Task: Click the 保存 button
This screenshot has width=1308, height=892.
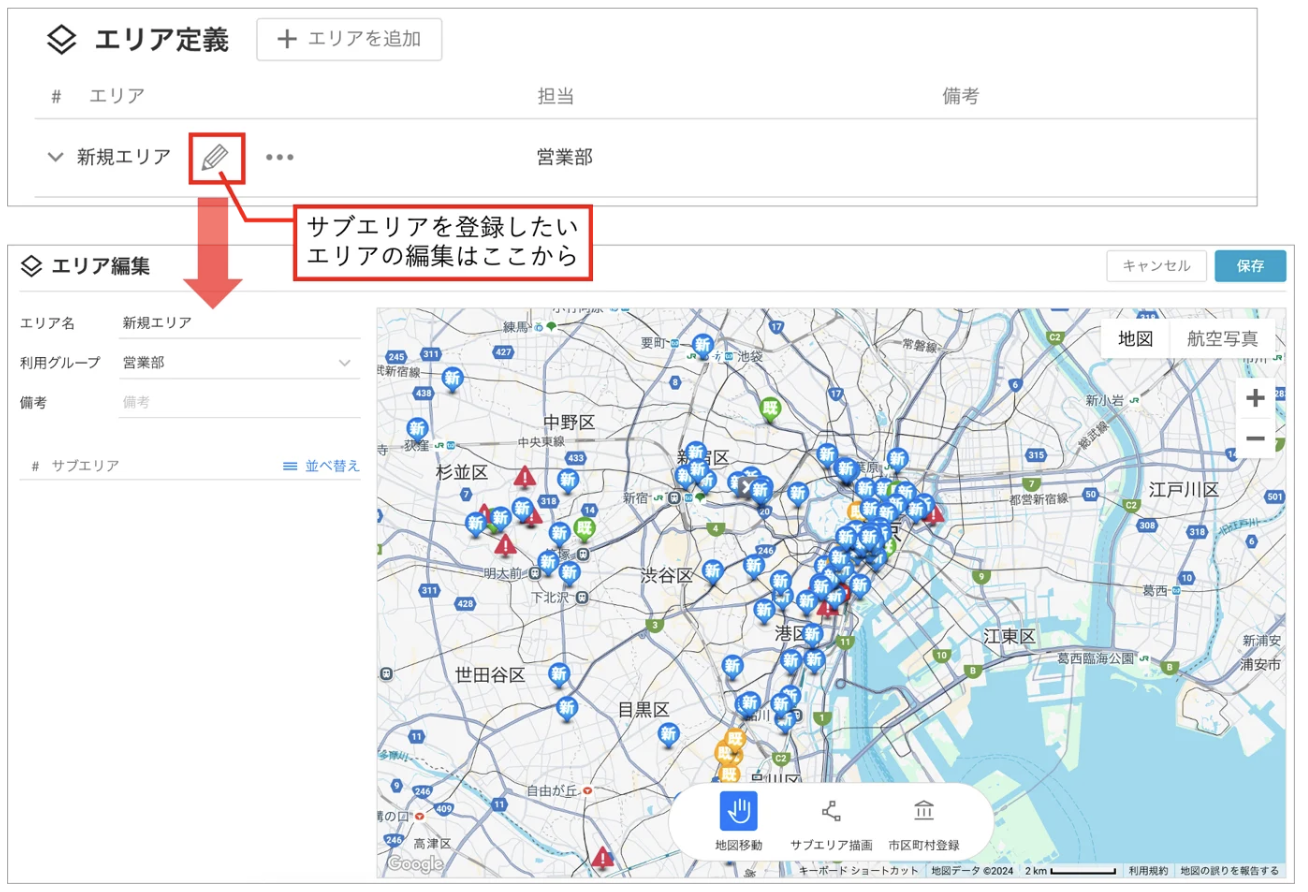Action: coord(1250,266)
